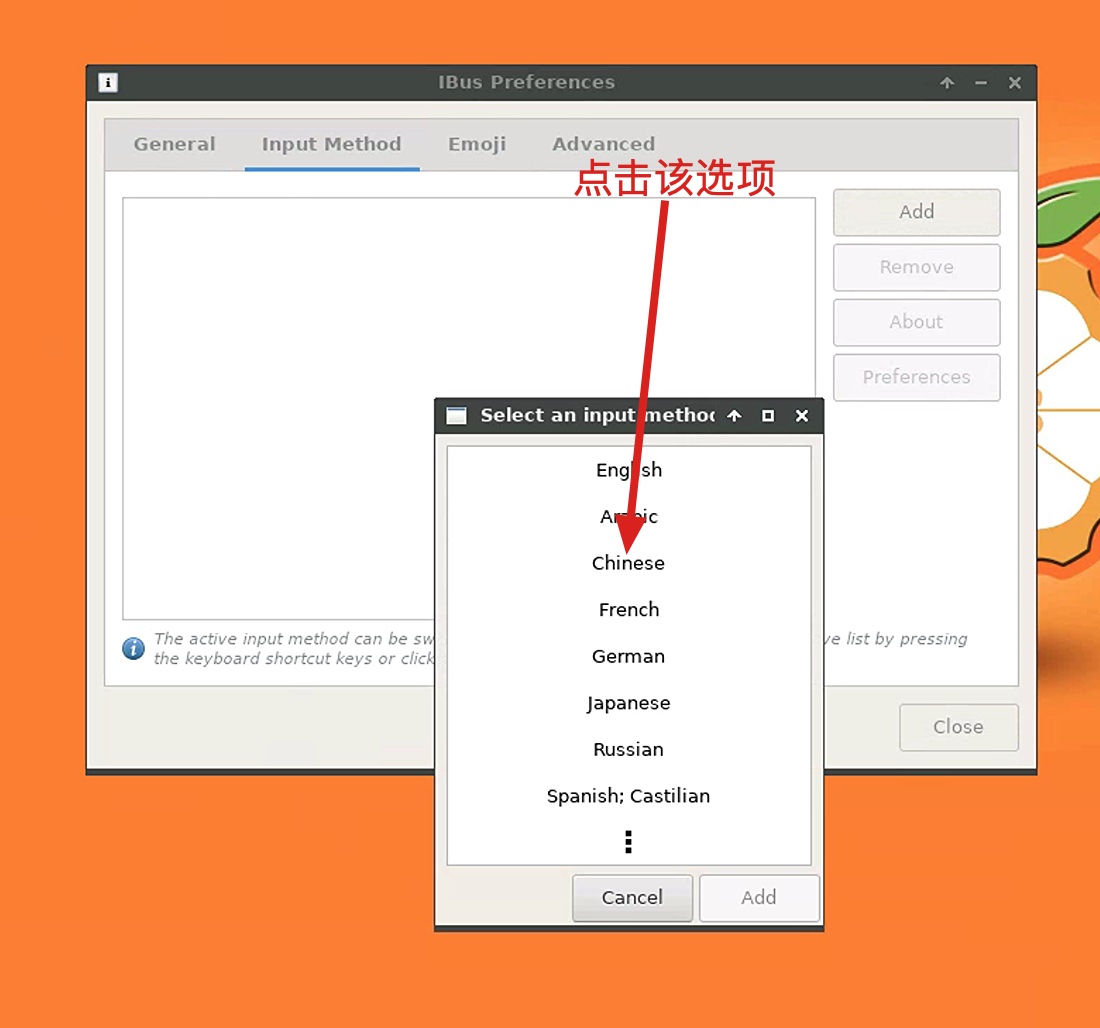This screenshot has height=1028, width=1100.
Task: Click the About button
Action: pos(916,322)
